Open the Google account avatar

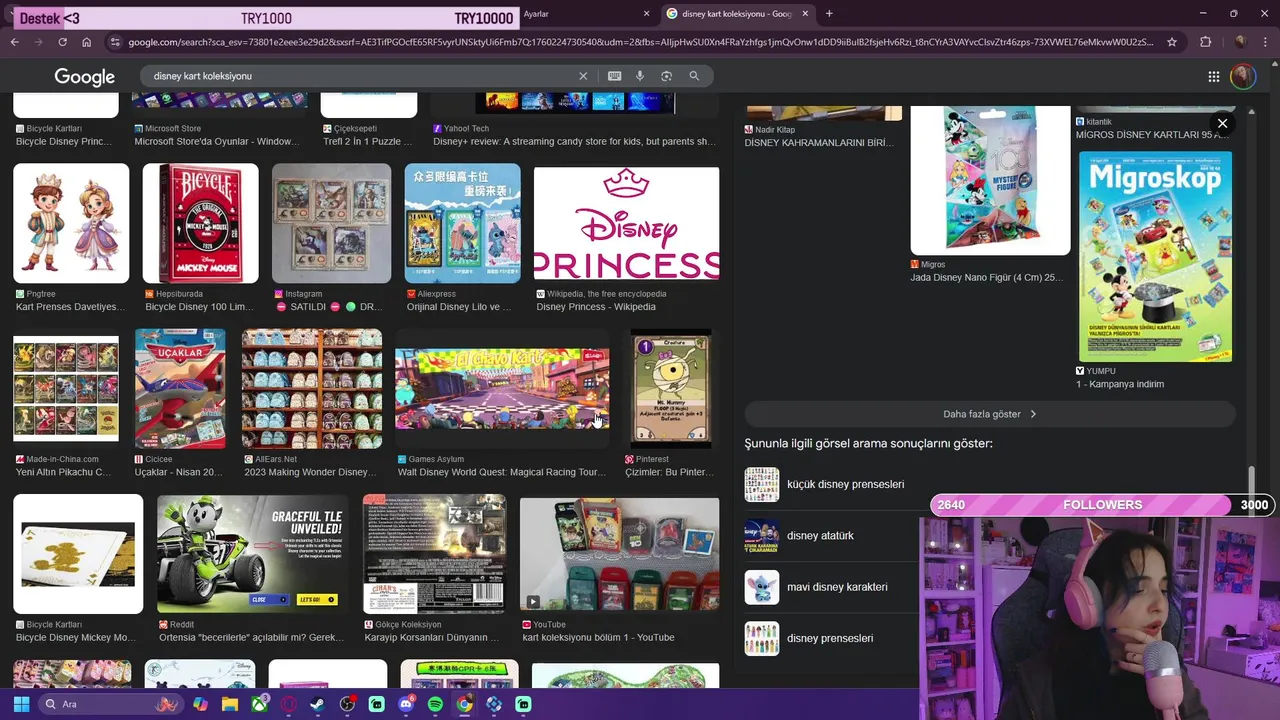tap(1242, 77)
